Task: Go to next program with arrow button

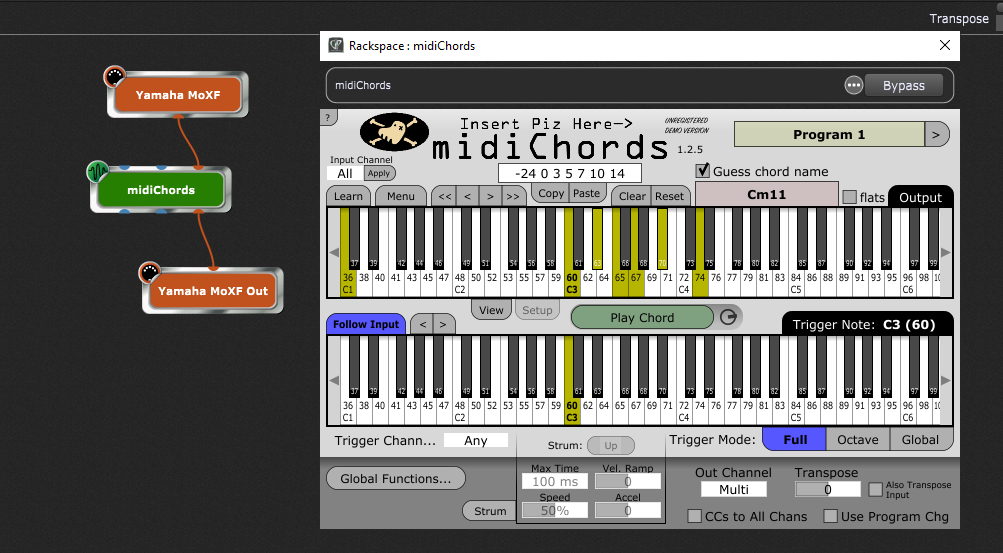Action: pos(936,134)
